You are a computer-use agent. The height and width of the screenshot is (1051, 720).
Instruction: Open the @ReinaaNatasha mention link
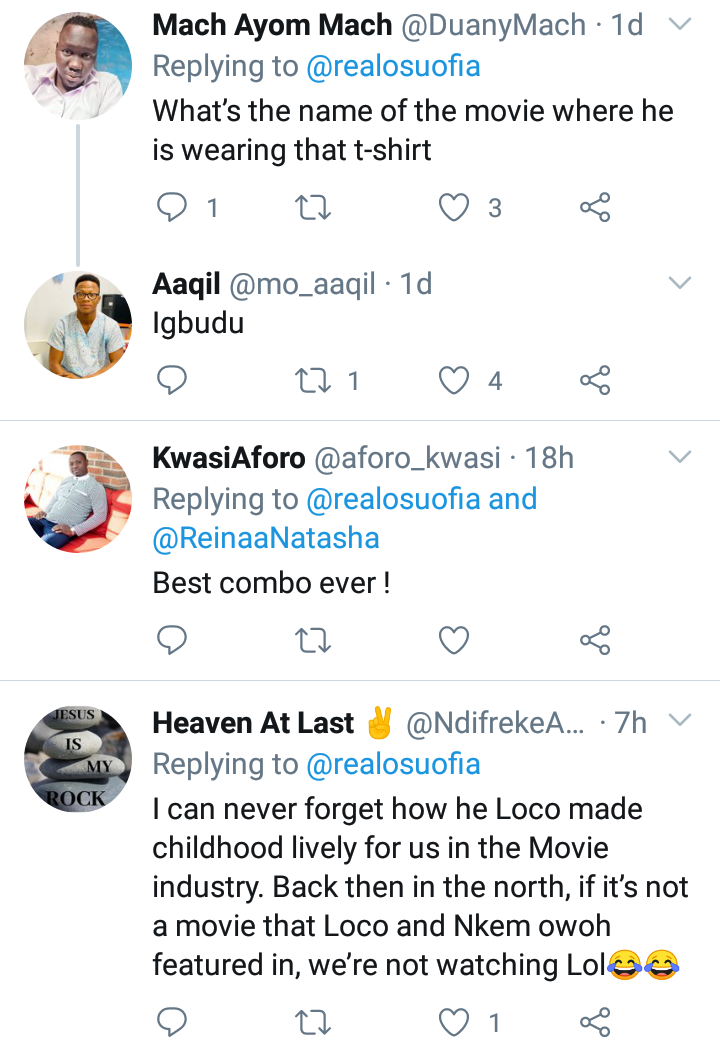coord(266,538)
